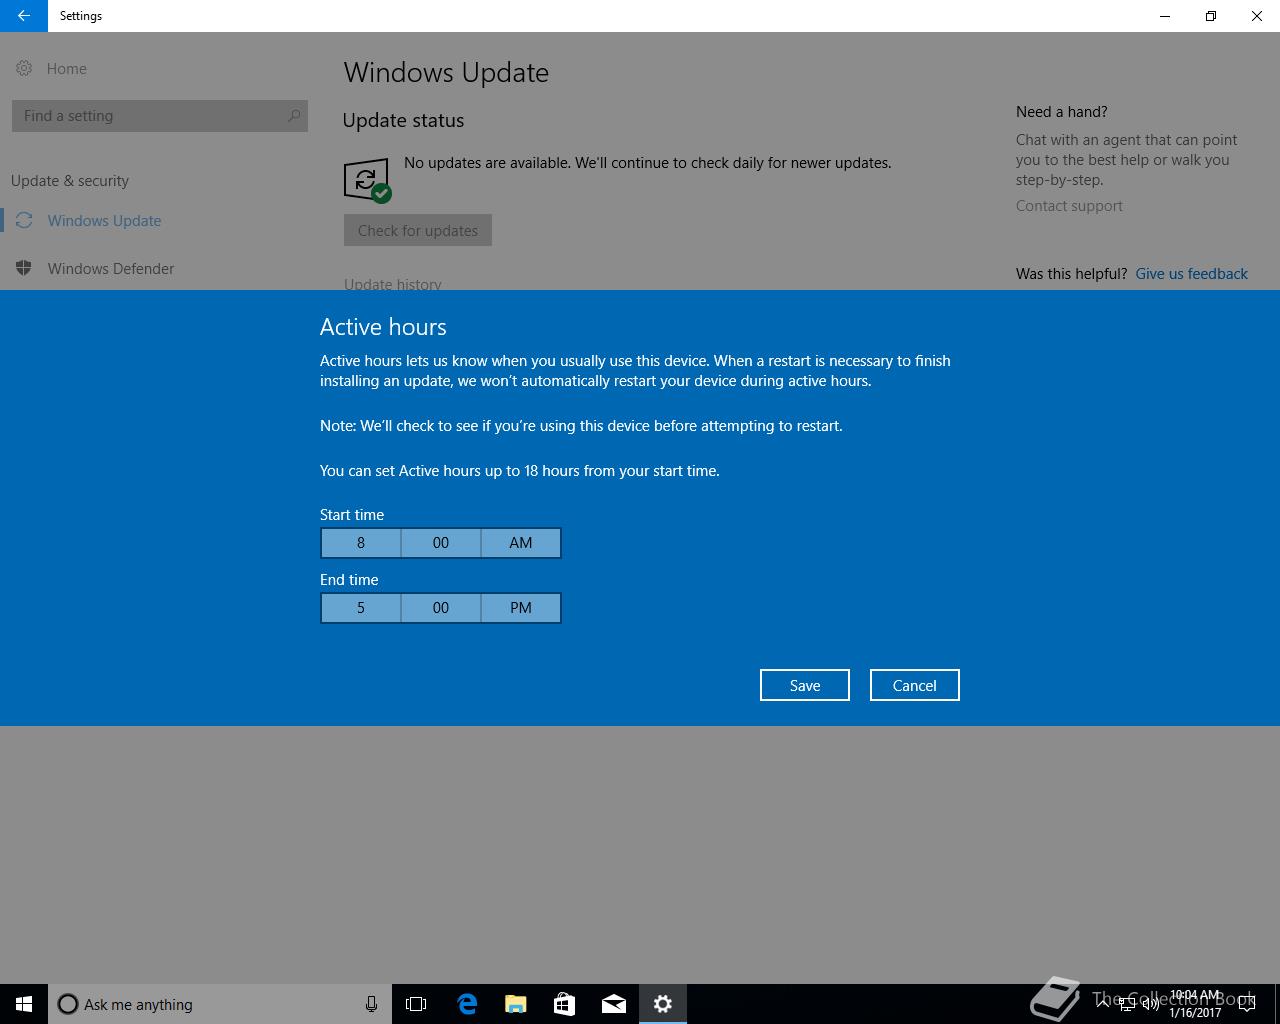Open the start time minutes picker
Screen dimensions: 1280x1024
pos(441,543)
